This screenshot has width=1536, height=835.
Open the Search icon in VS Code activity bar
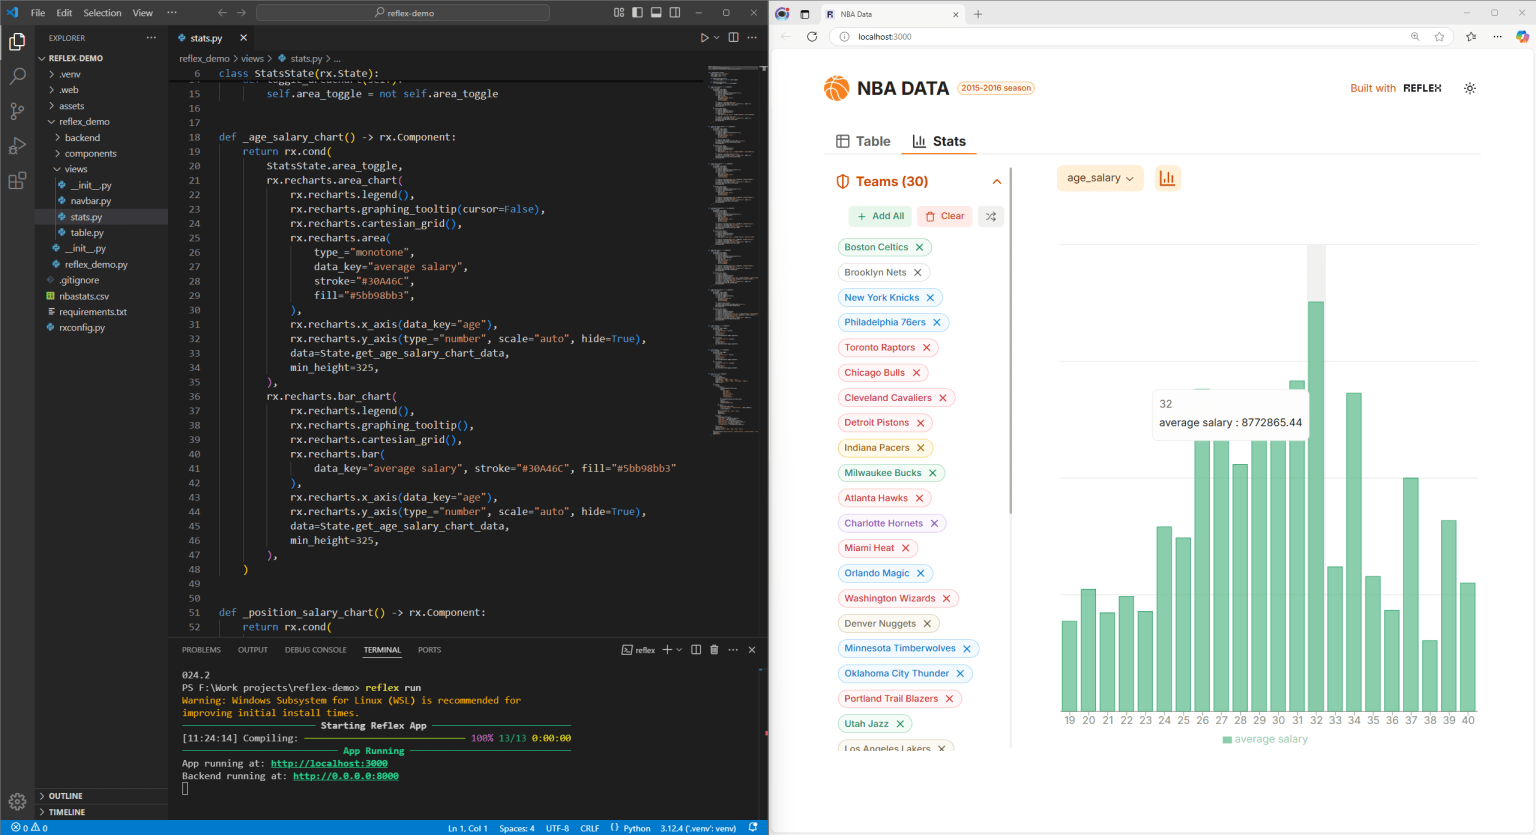pos(16,75)
